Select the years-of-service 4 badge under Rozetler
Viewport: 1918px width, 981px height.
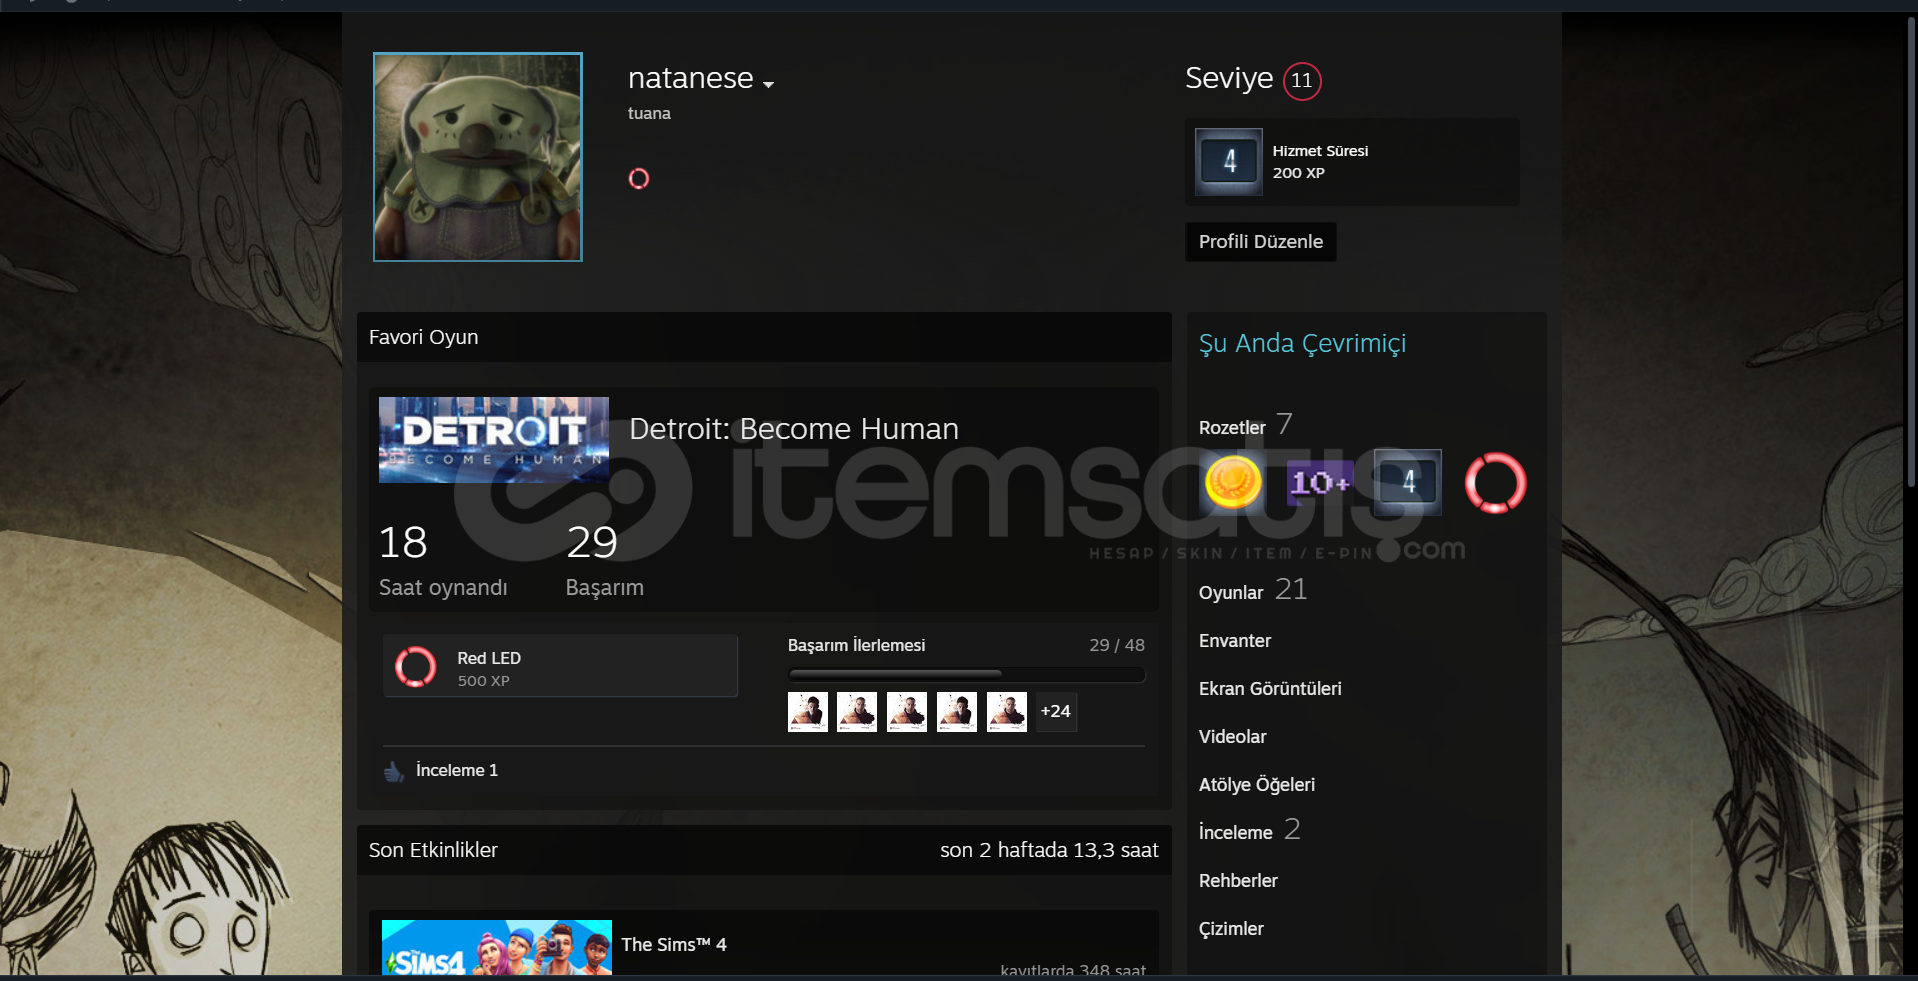pyautogui.click(x=1407, y=482)
